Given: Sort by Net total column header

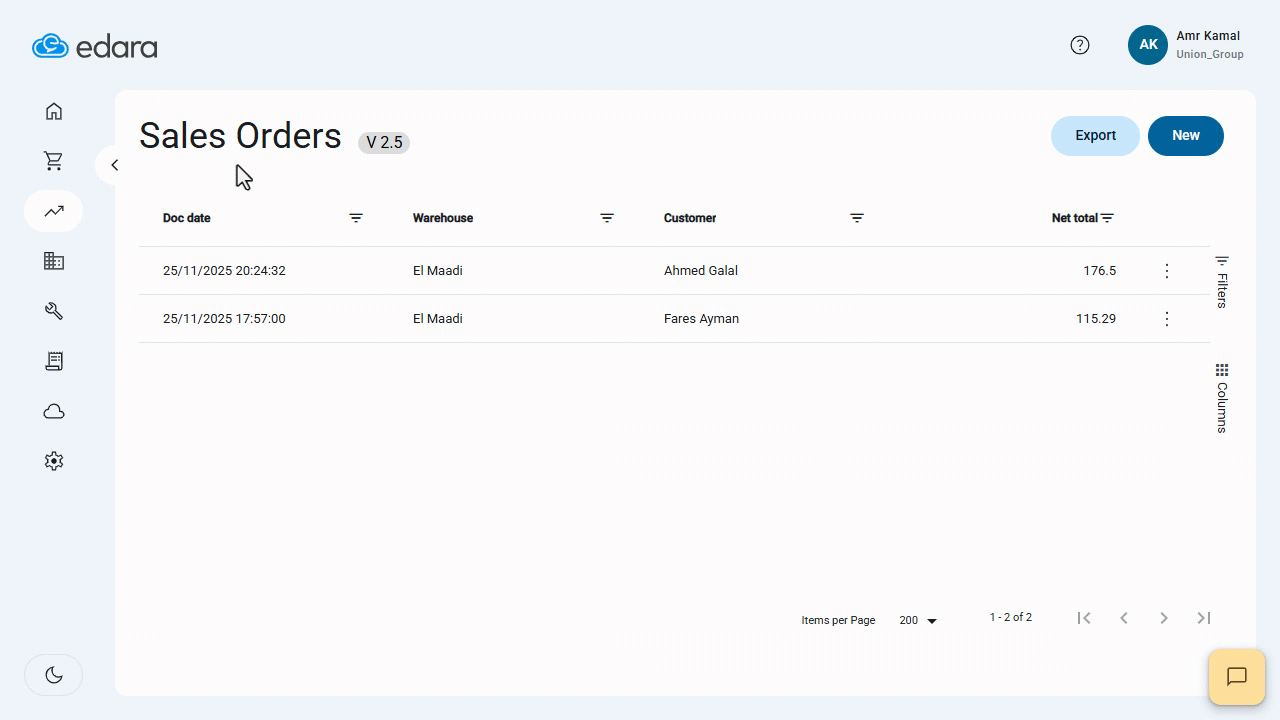Looking at the screenshot, I should point(1075,218).
